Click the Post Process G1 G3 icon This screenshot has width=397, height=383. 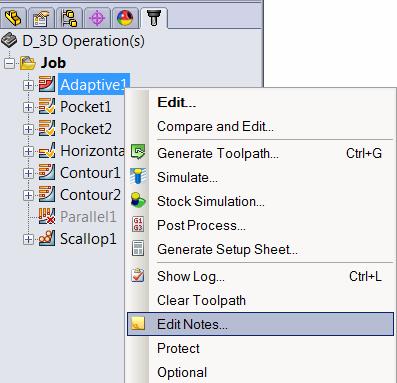pos(138,224)
